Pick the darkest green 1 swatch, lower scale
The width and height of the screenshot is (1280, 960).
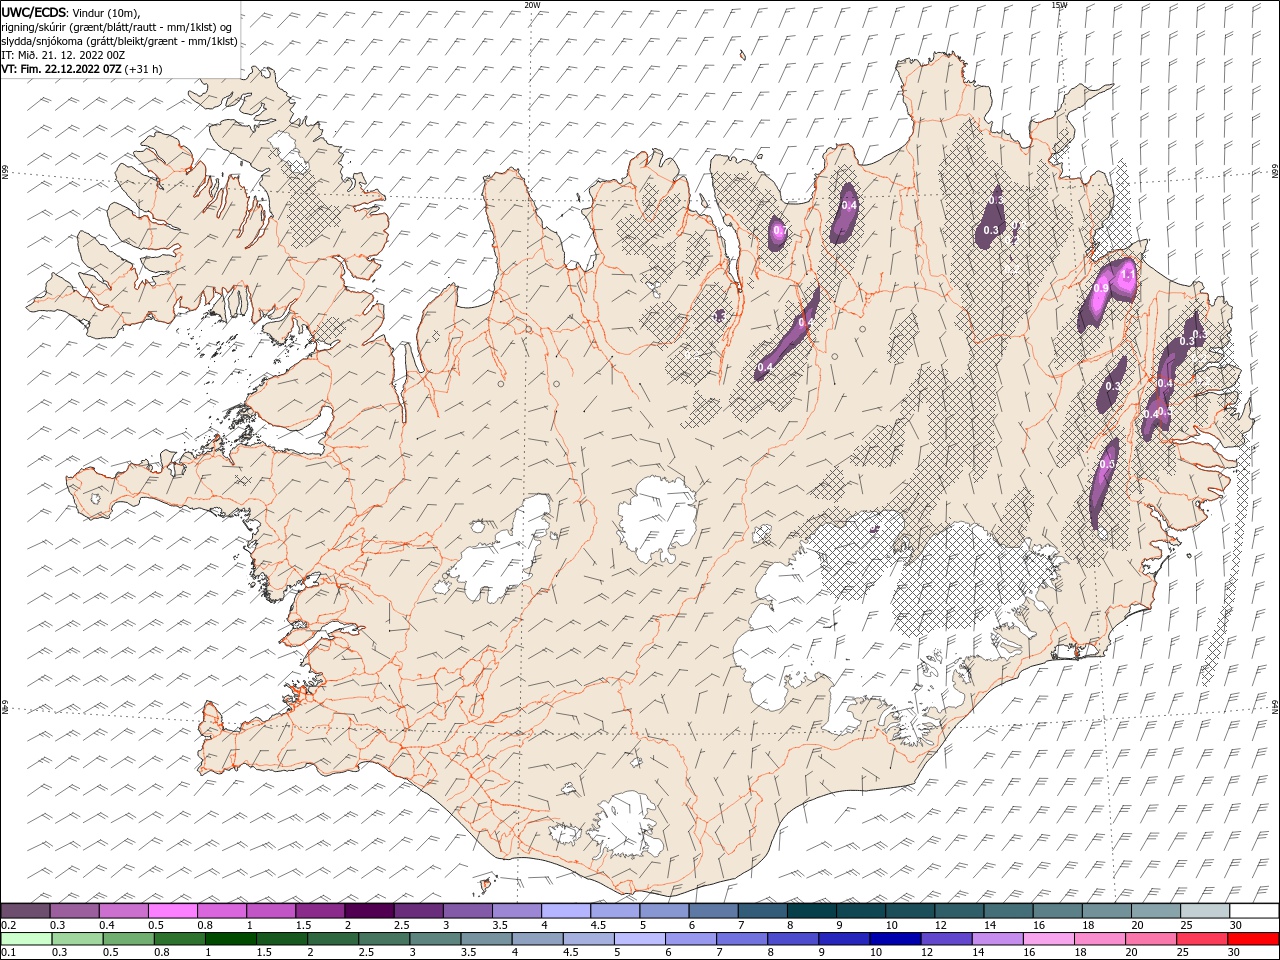[x=230, y=939]
